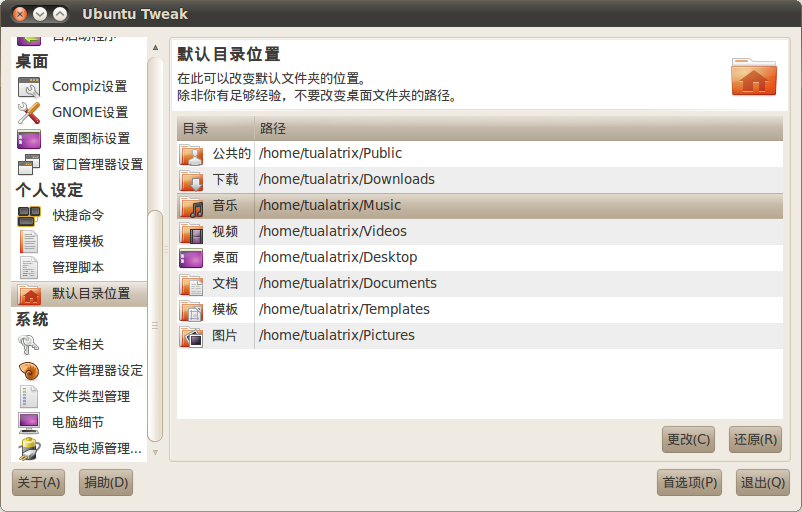Select path /home/tualatrix/Pictures
The width and height of the screenshot is (802, 512).
pos(337,336)
